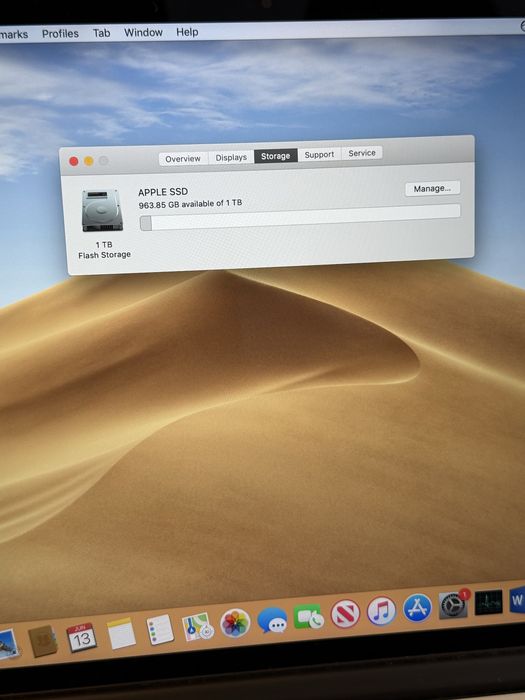525x700 pixels.
Task: Switch to the Overview tab
Action: (183, 158)
